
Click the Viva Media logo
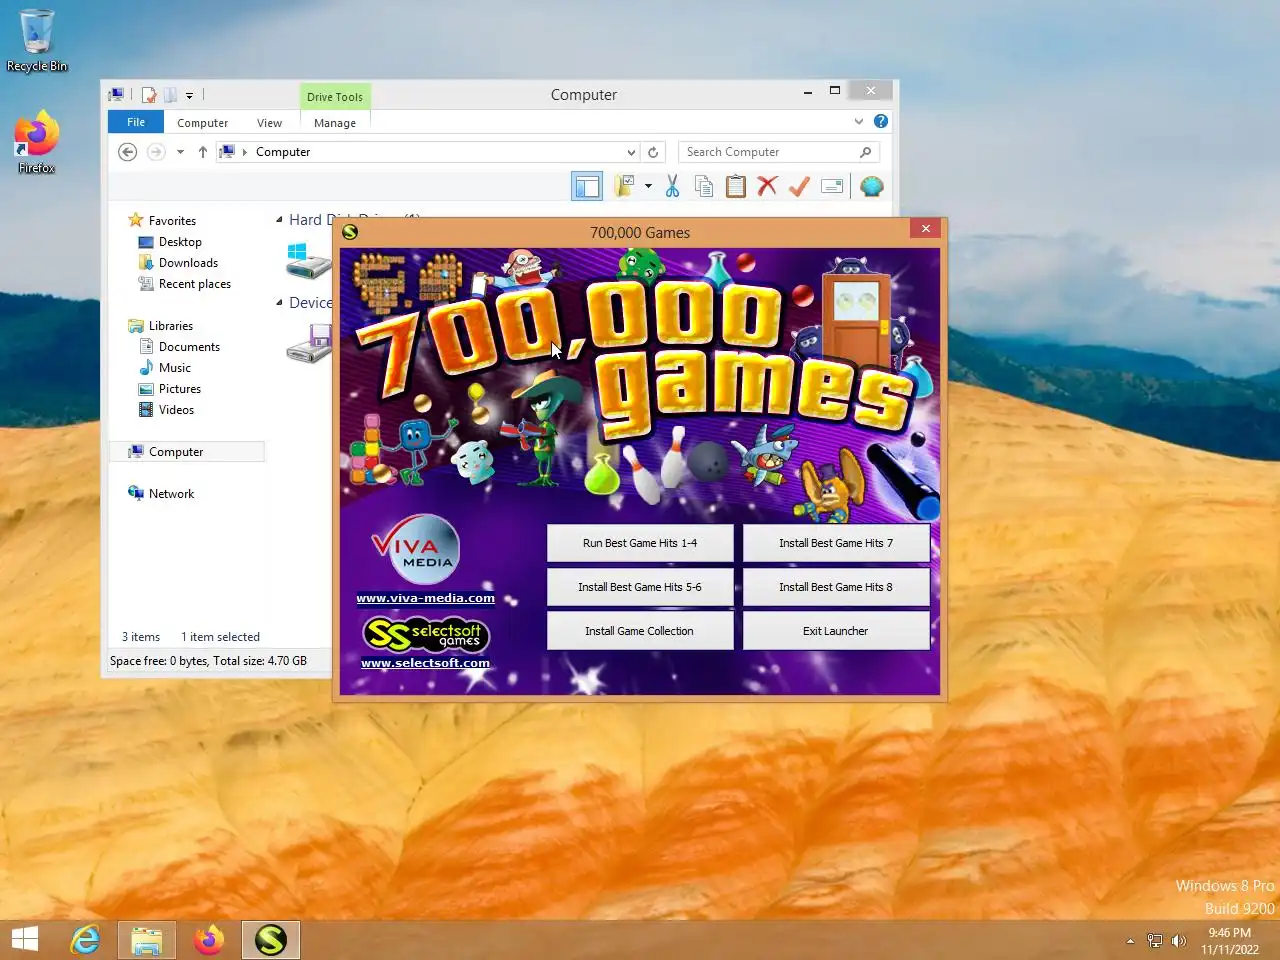416,551
